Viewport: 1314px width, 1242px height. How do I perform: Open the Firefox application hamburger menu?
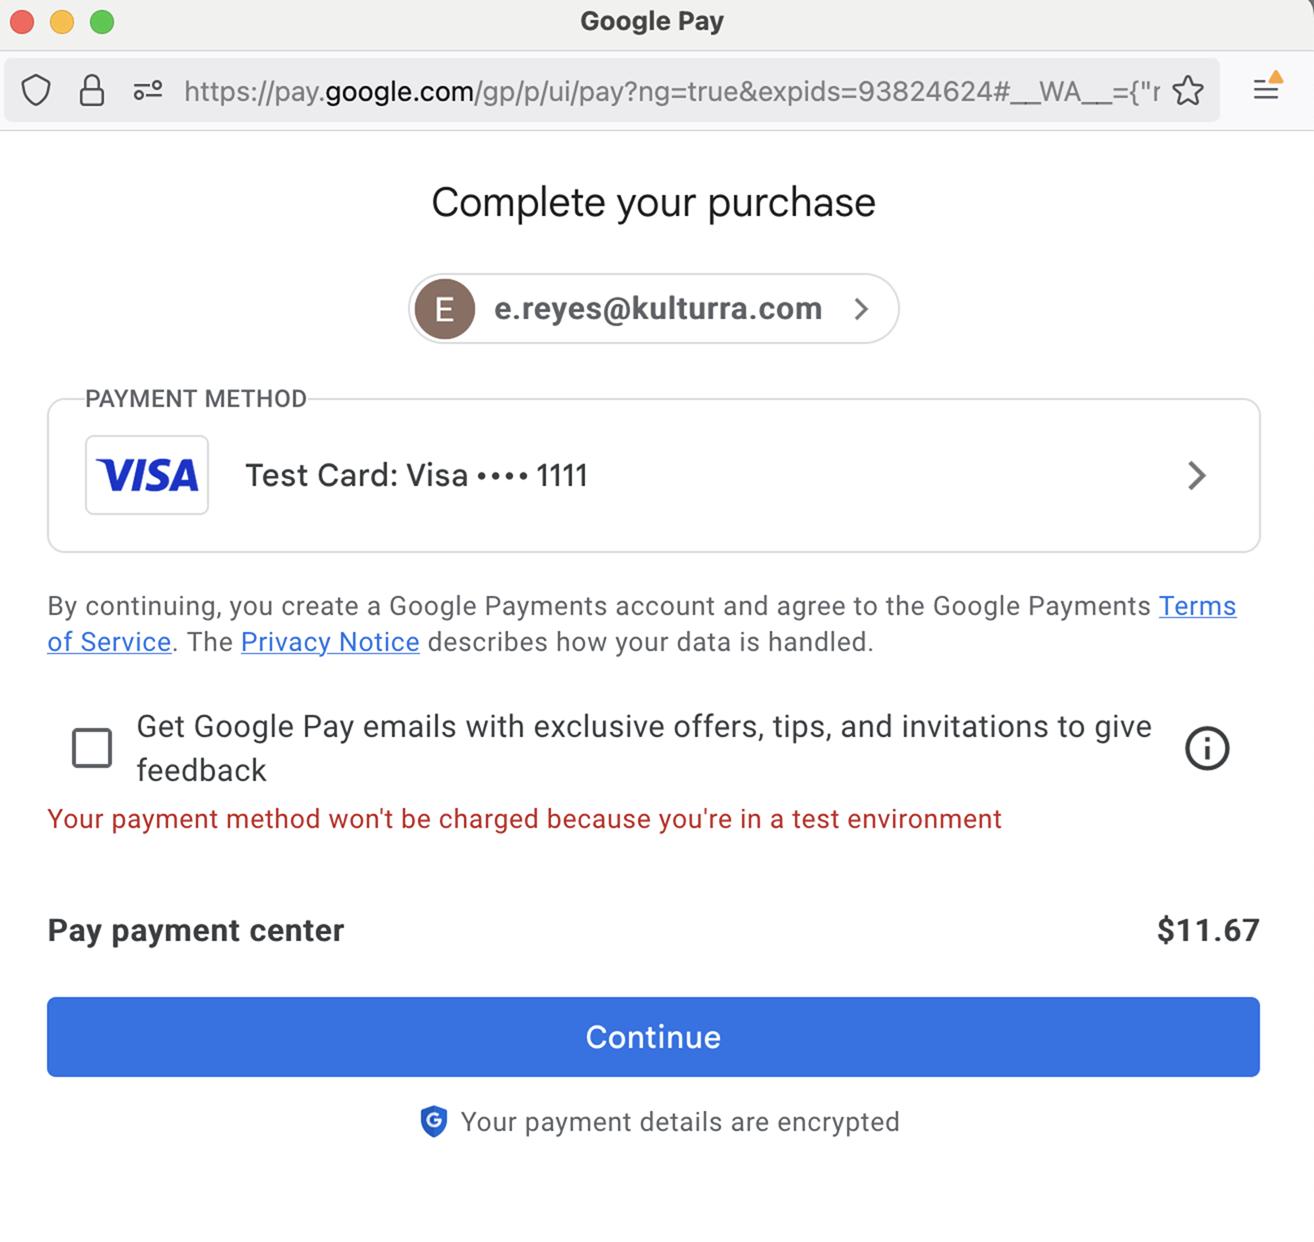click(1266, 89)
